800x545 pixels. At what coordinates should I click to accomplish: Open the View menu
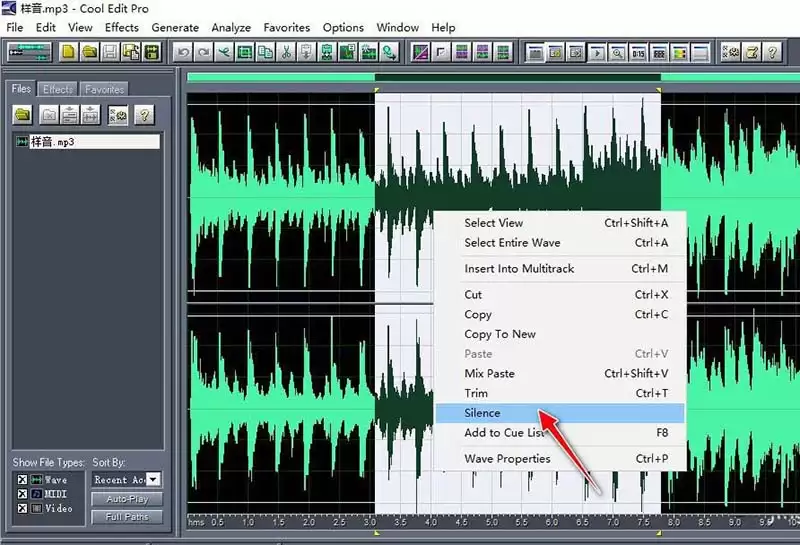[80, 28]
